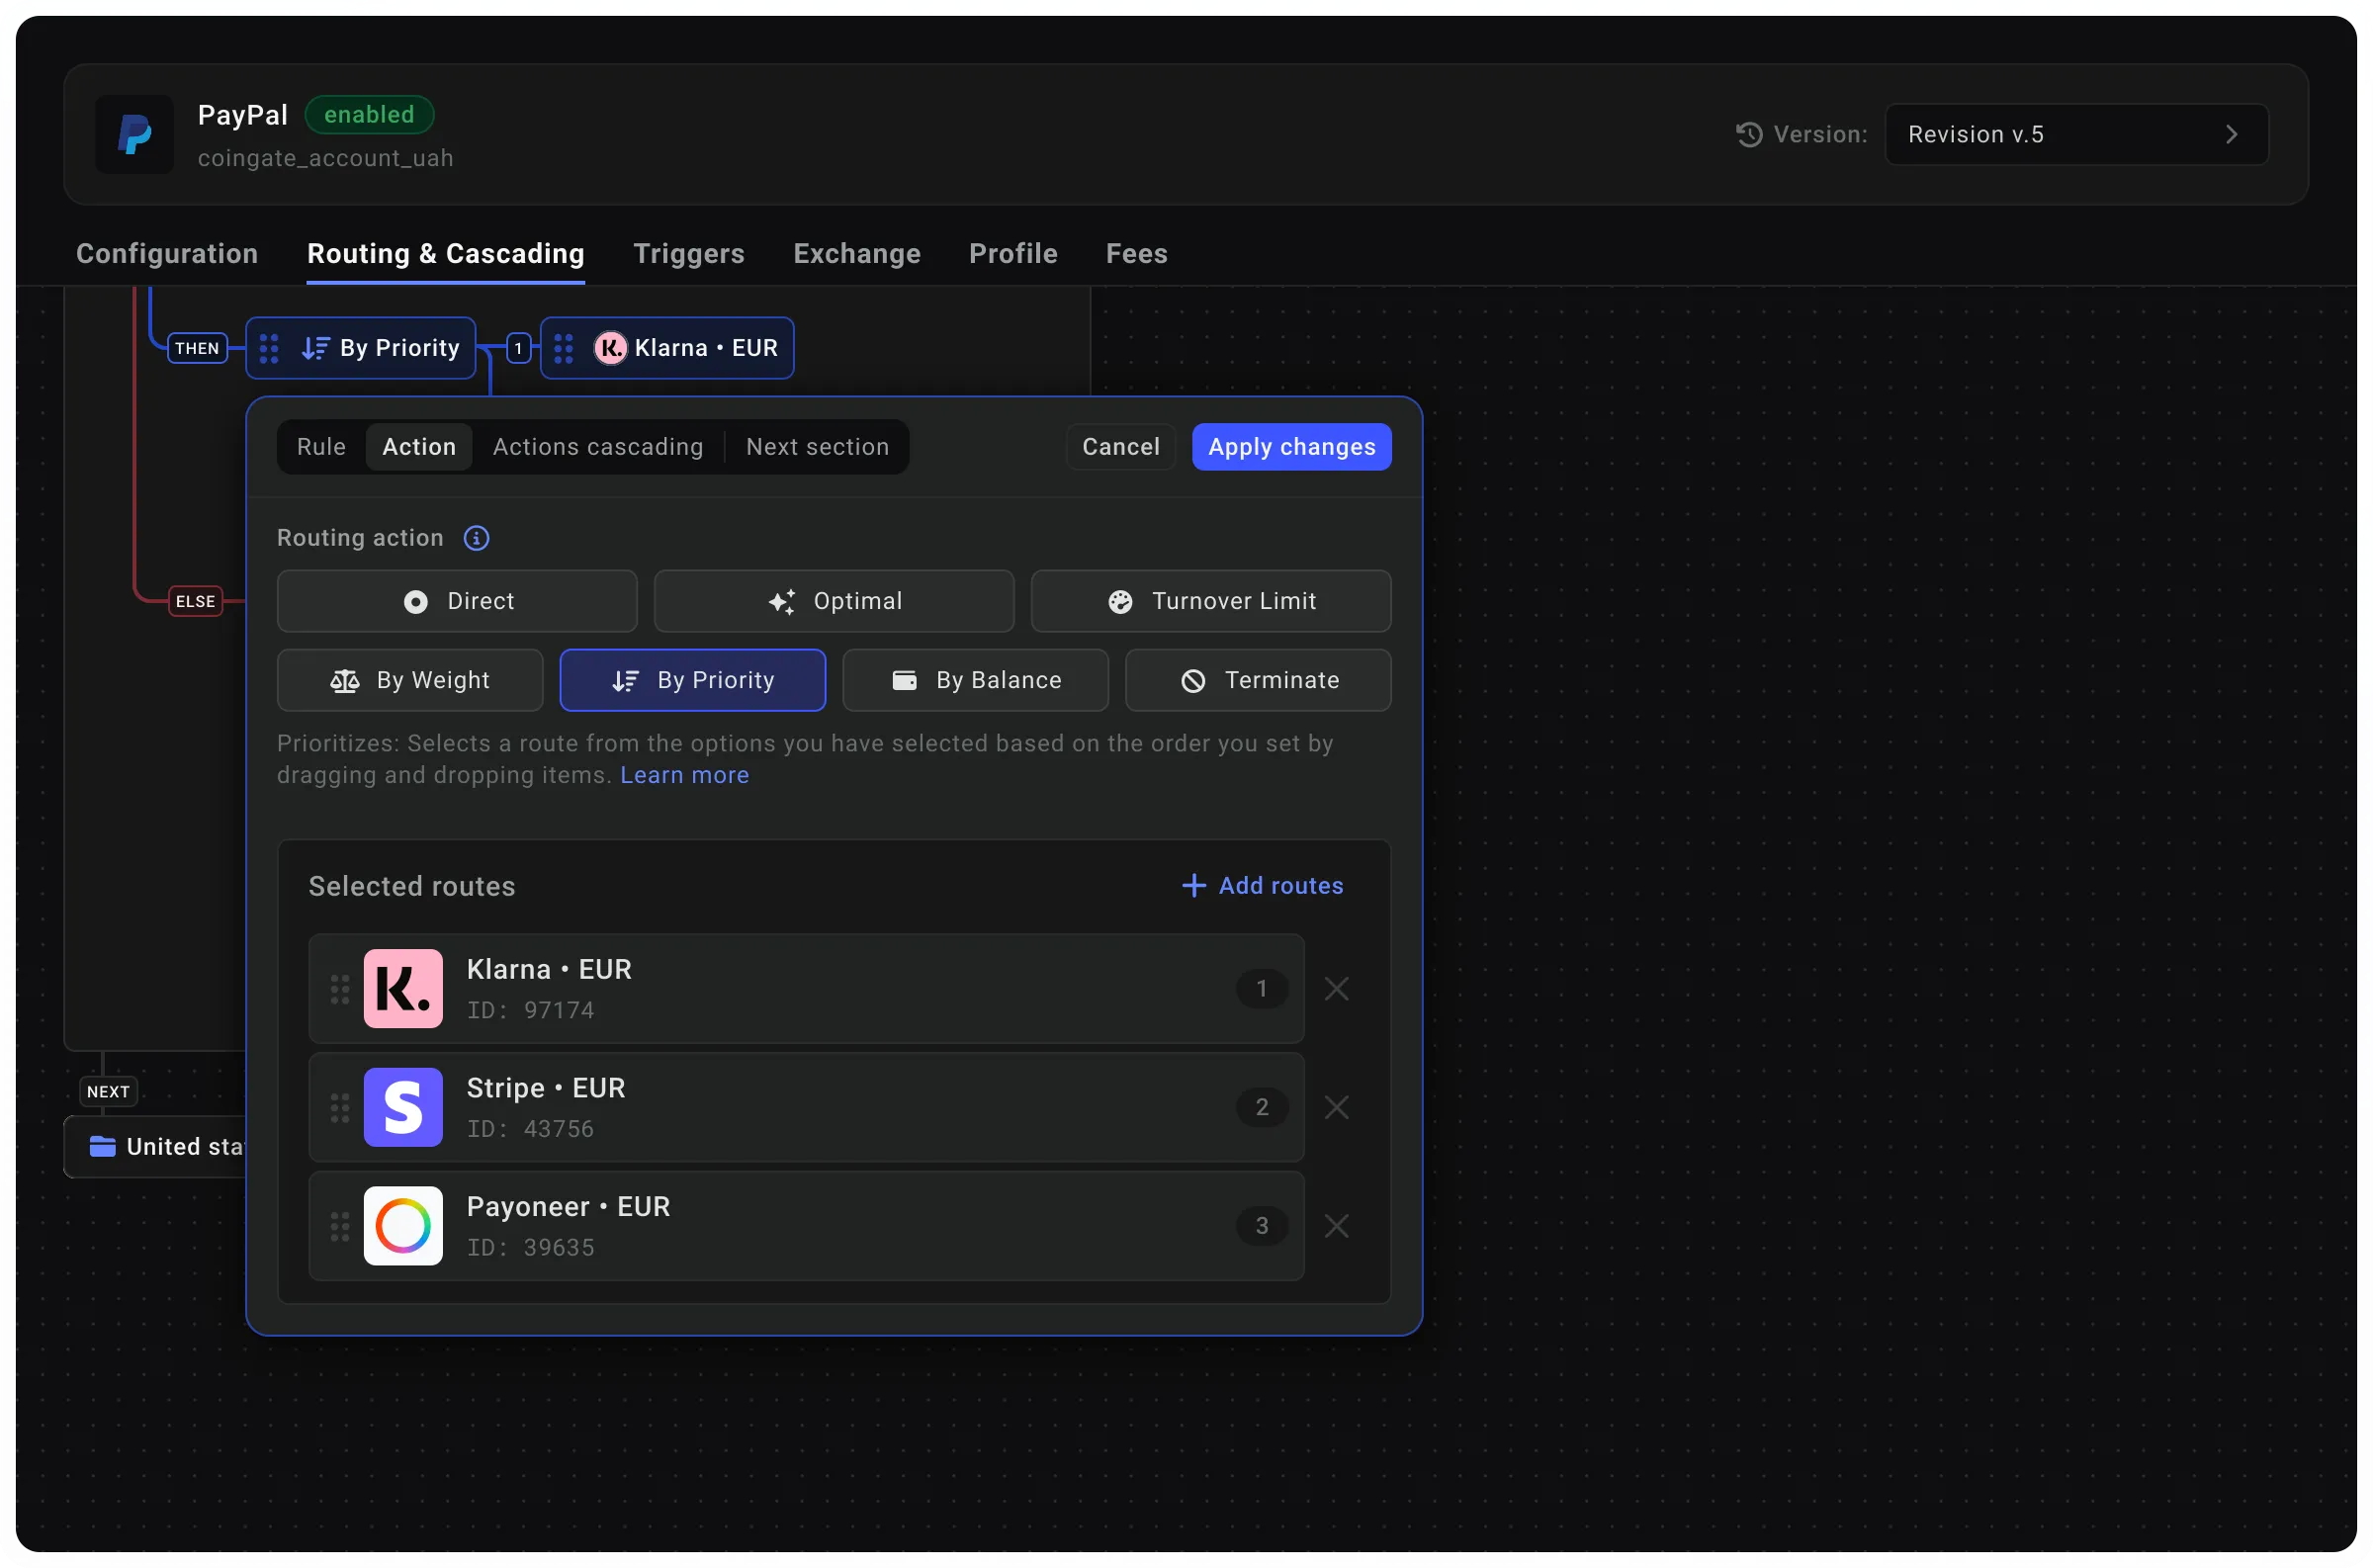The image size is (2373, 1568).
Task: Open the Exchange tab
Action: (x=857, y=254)
